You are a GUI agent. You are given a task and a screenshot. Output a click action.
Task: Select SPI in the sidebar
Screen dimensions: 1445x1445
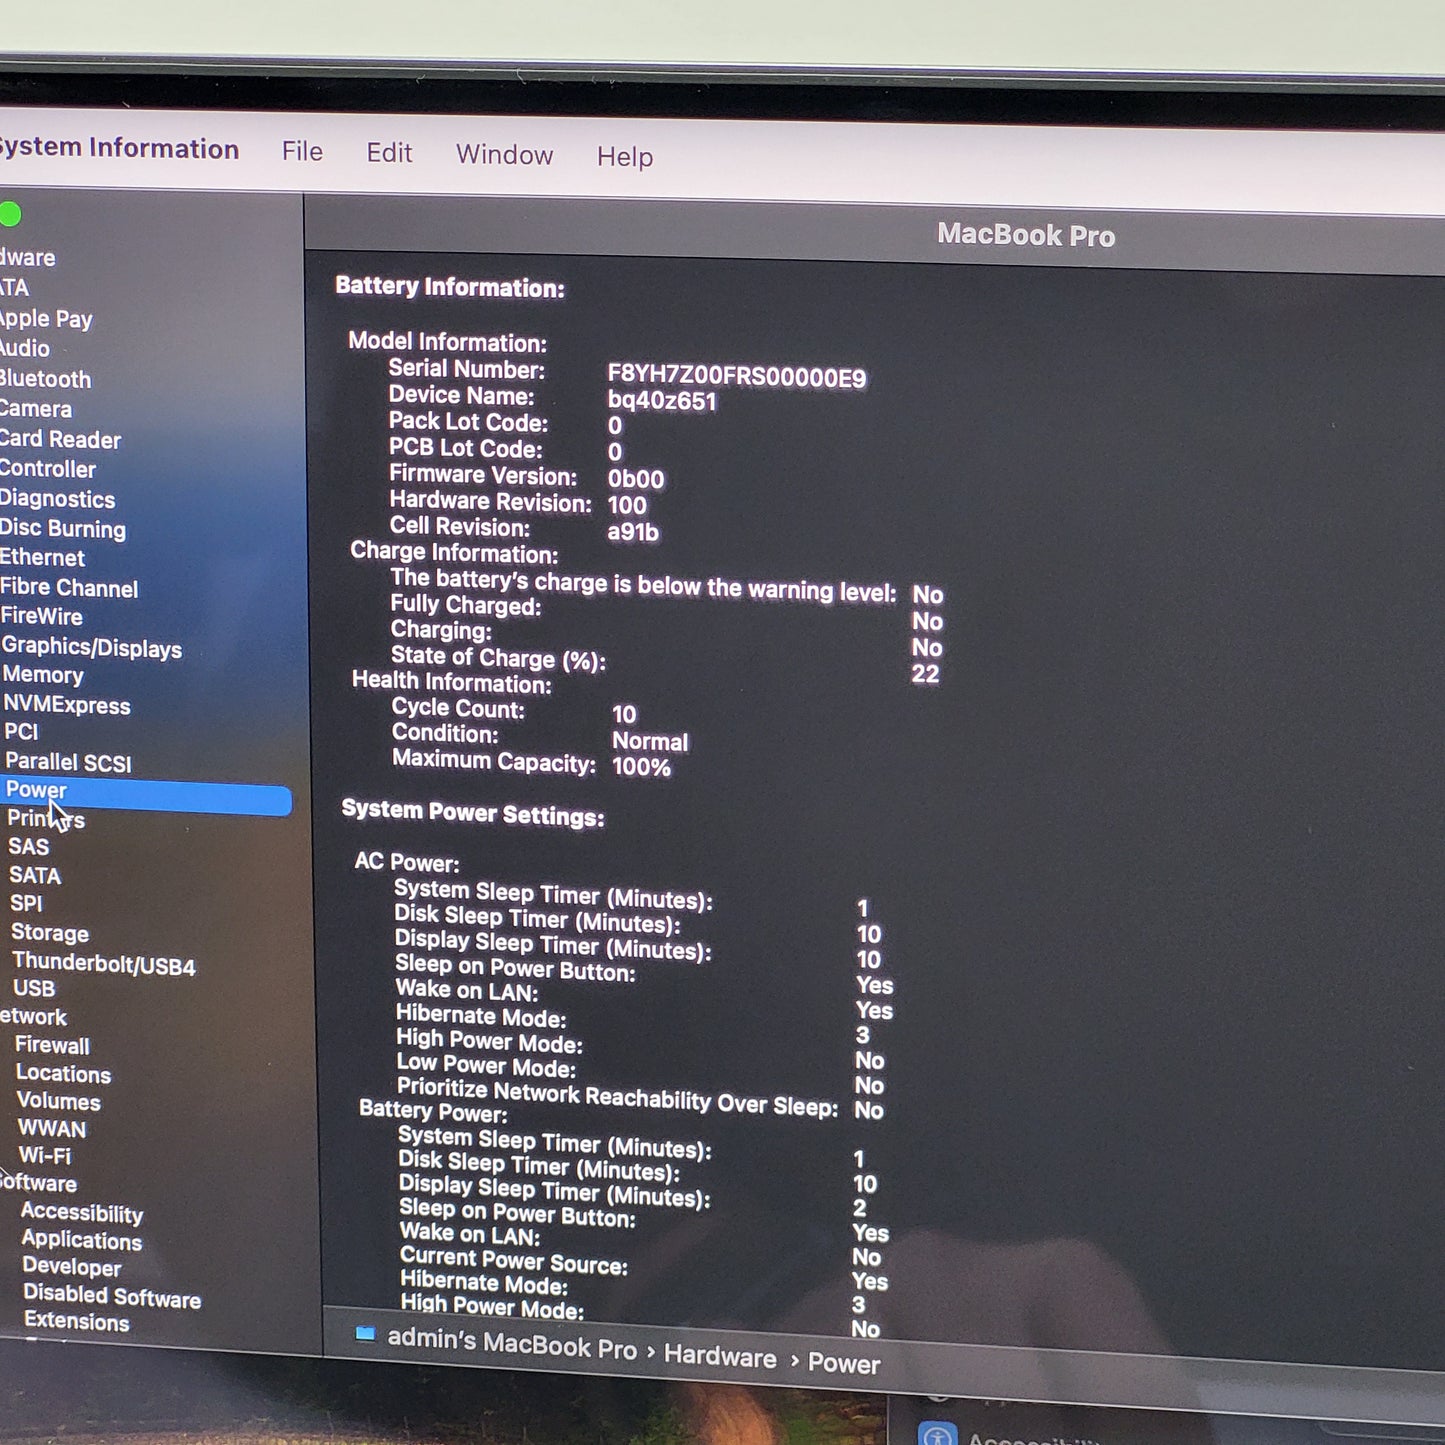26,903
